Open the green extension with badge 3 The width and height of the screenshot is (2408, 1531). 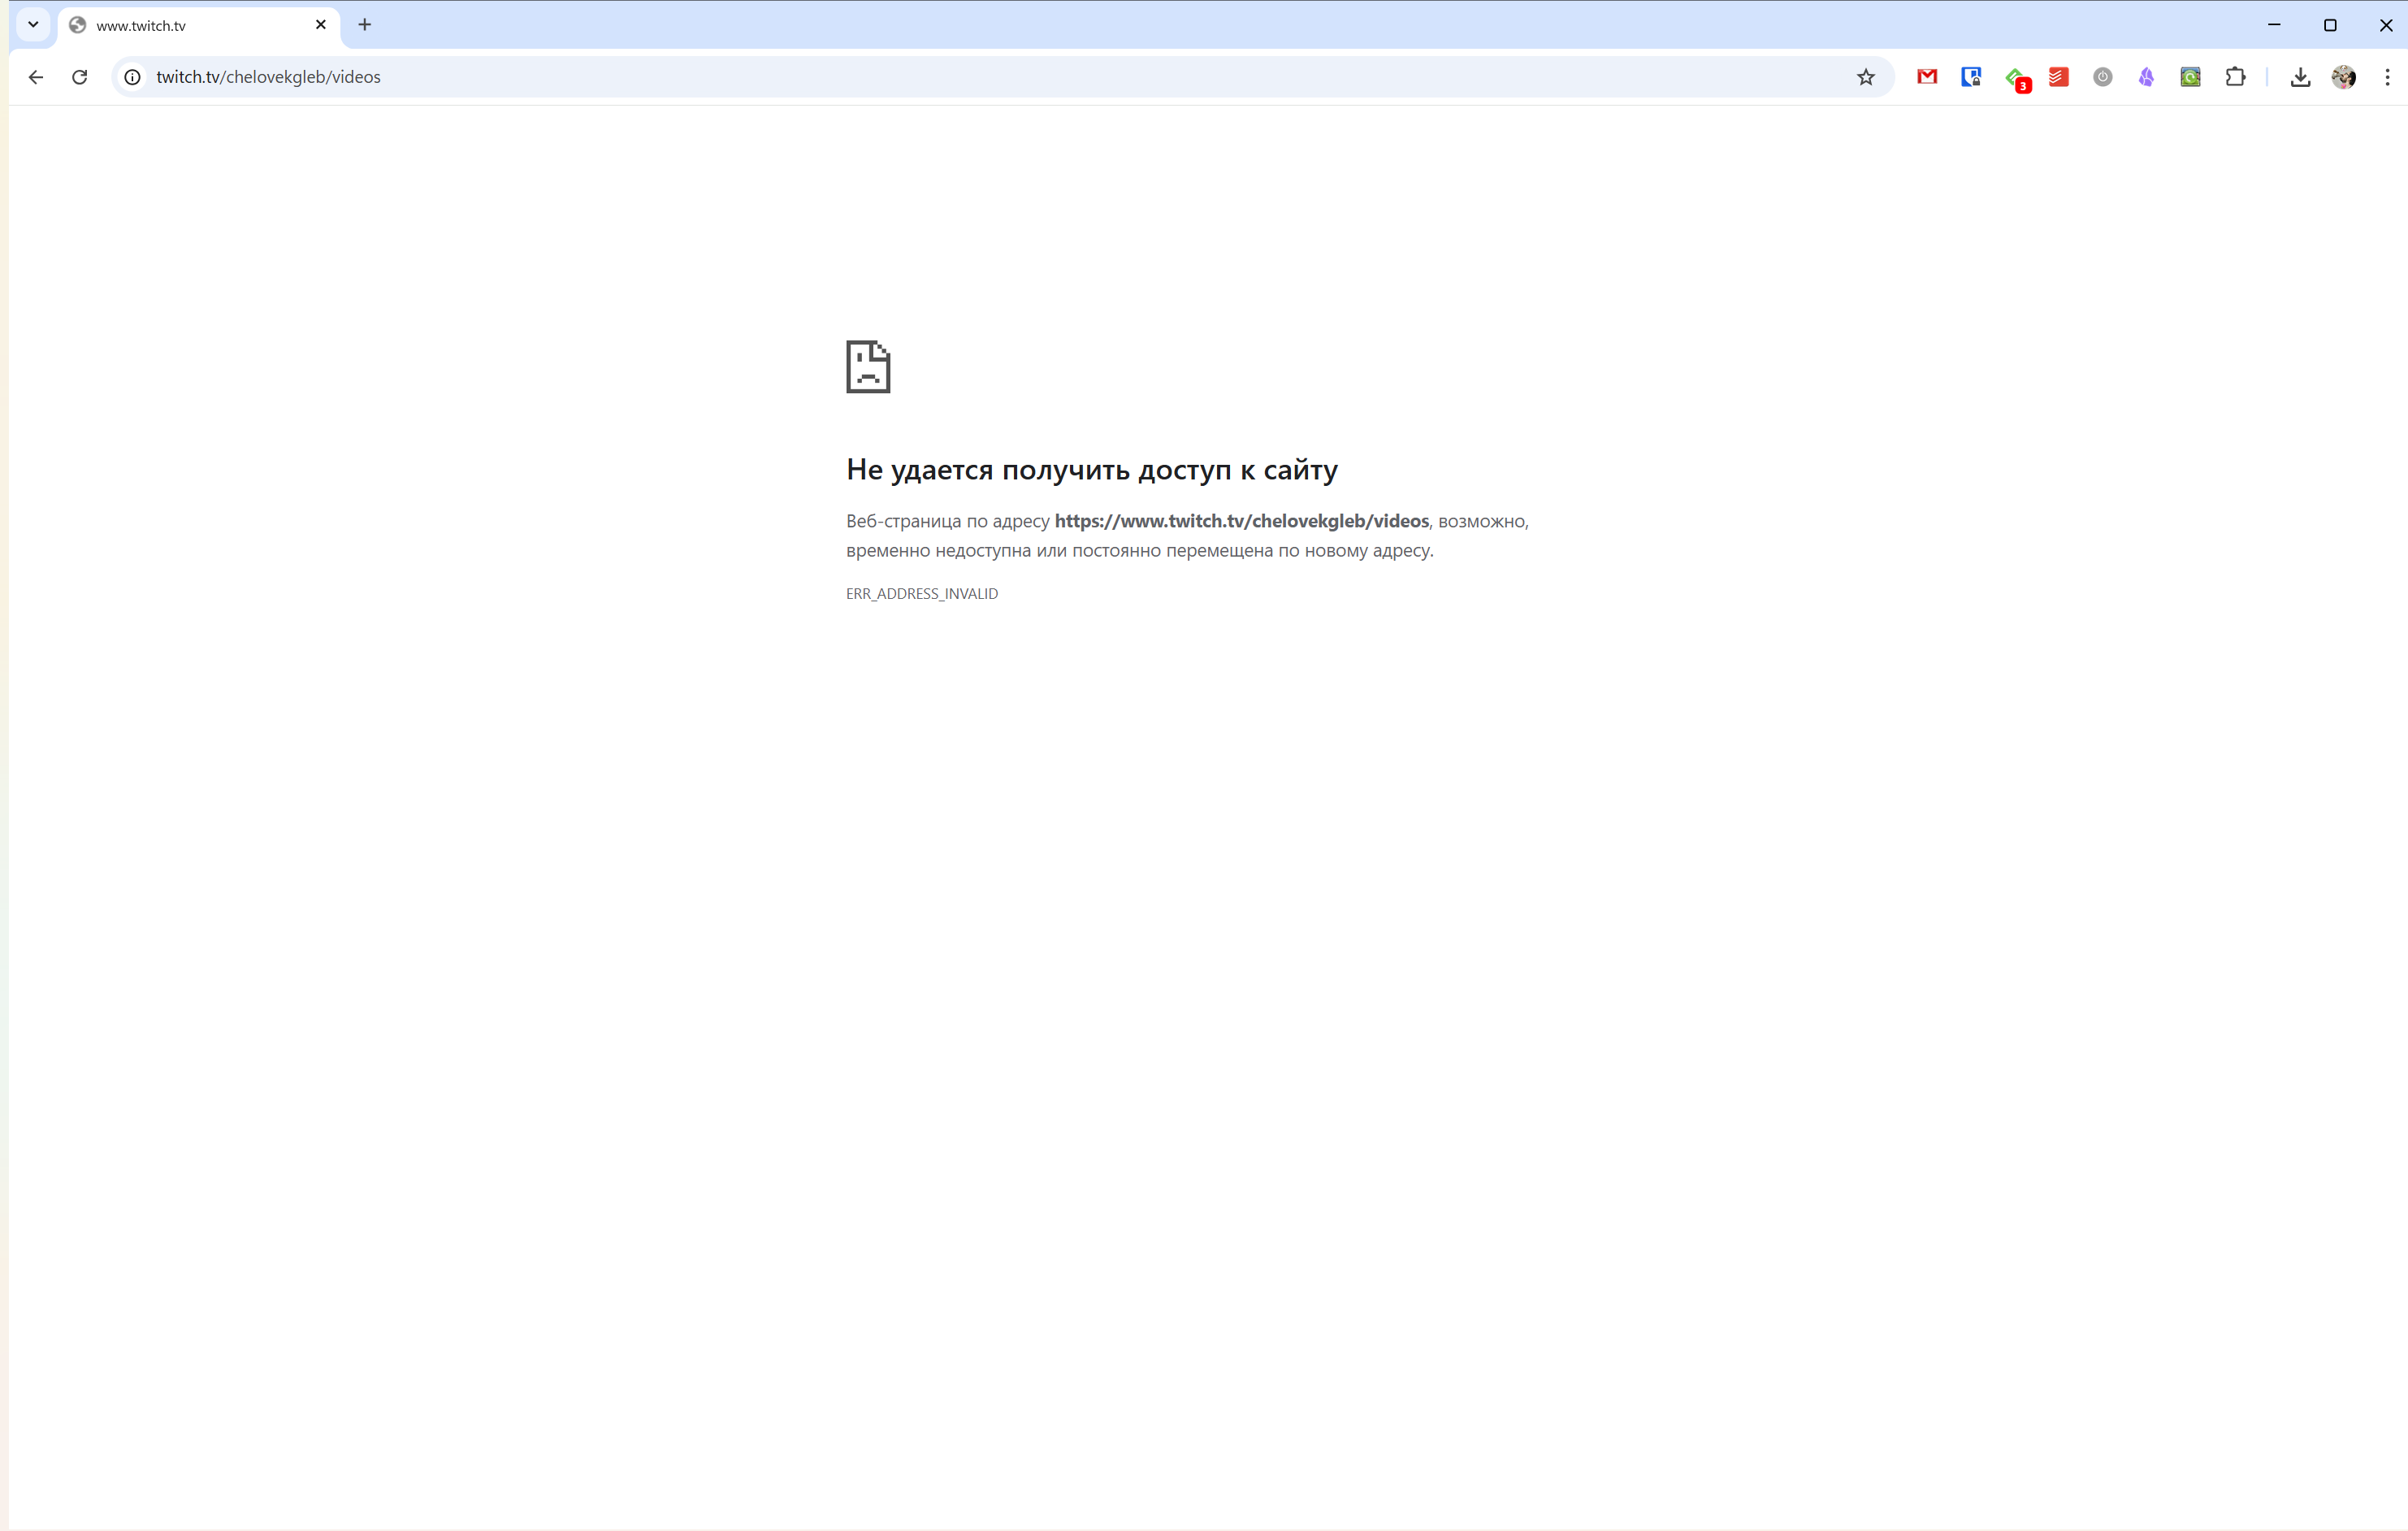click(2015, 77)
